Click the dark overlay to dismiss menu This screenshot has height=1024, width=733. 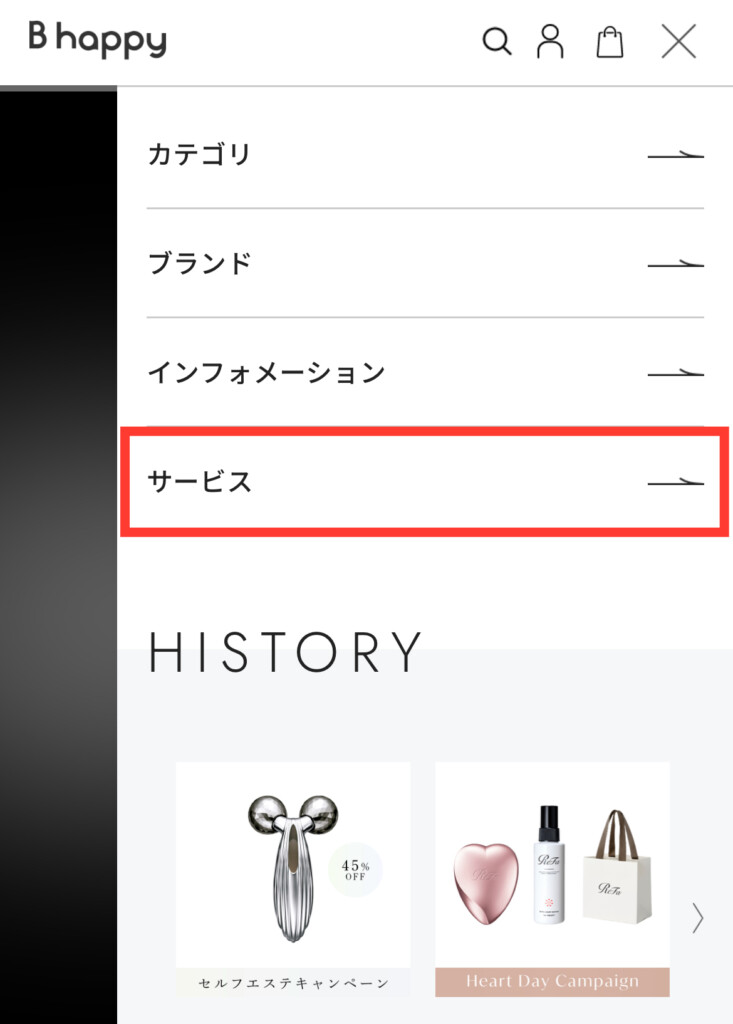click(x=58, y=555)
